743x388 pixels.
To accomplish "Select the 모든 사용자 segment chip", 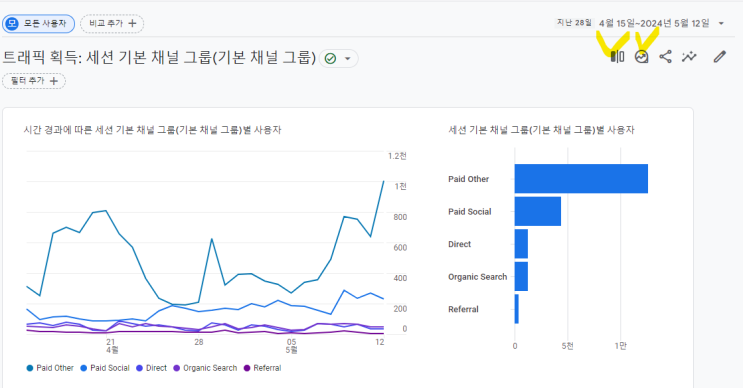I will tap(38, 24).
